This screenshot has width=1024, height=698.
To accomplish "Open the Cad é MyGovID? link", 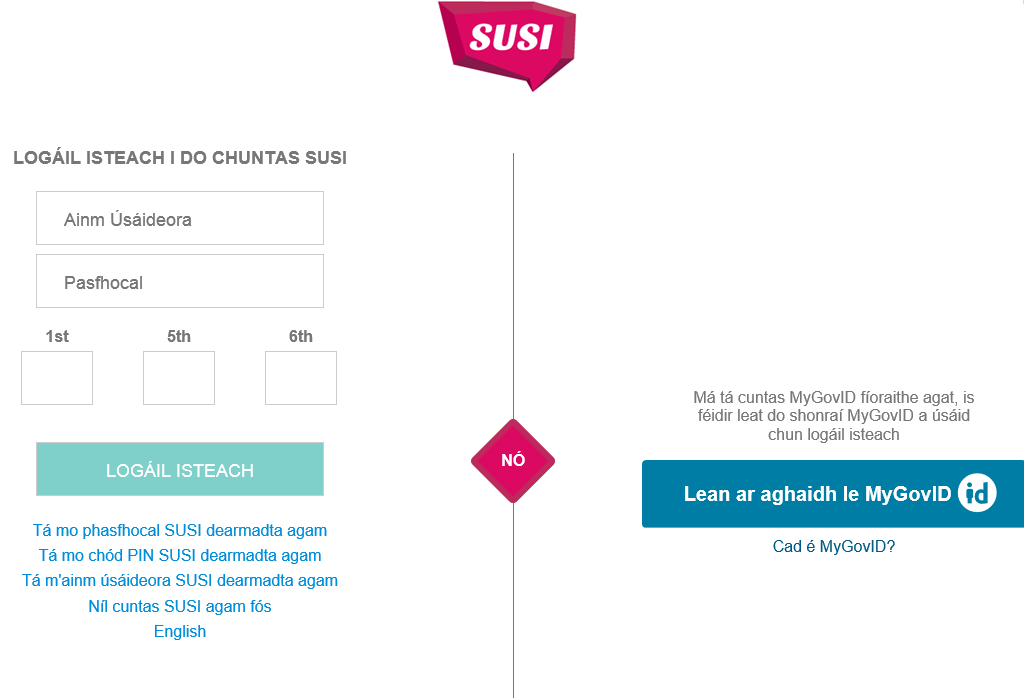I will click(834, 546).
